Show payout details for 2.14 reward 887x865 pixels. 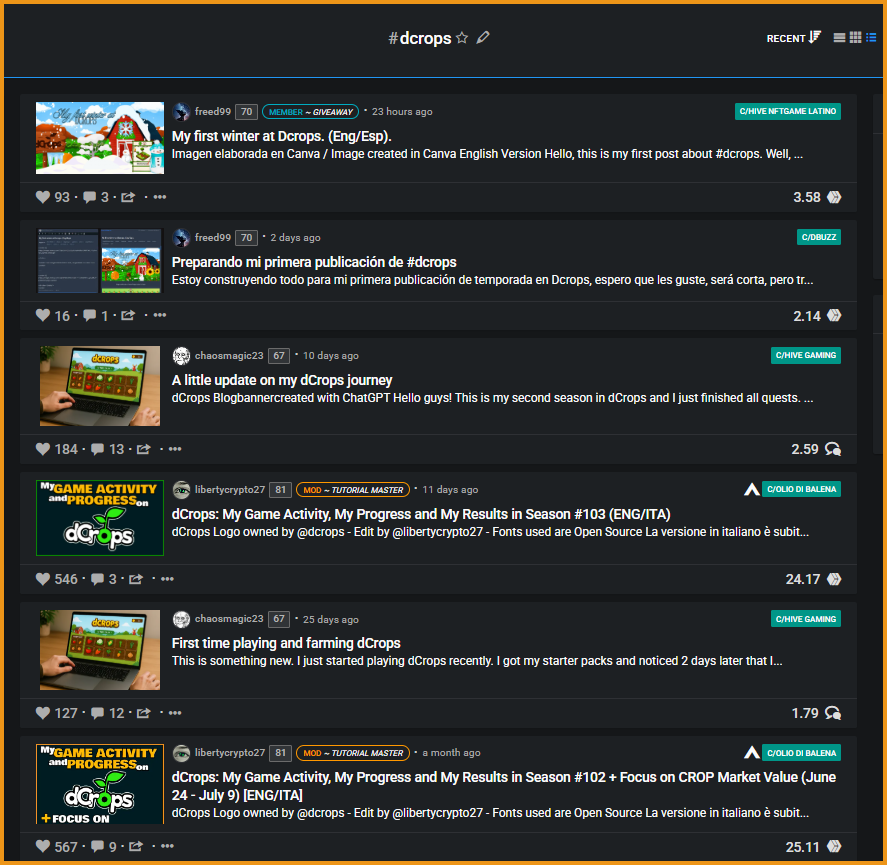[834, 315]
